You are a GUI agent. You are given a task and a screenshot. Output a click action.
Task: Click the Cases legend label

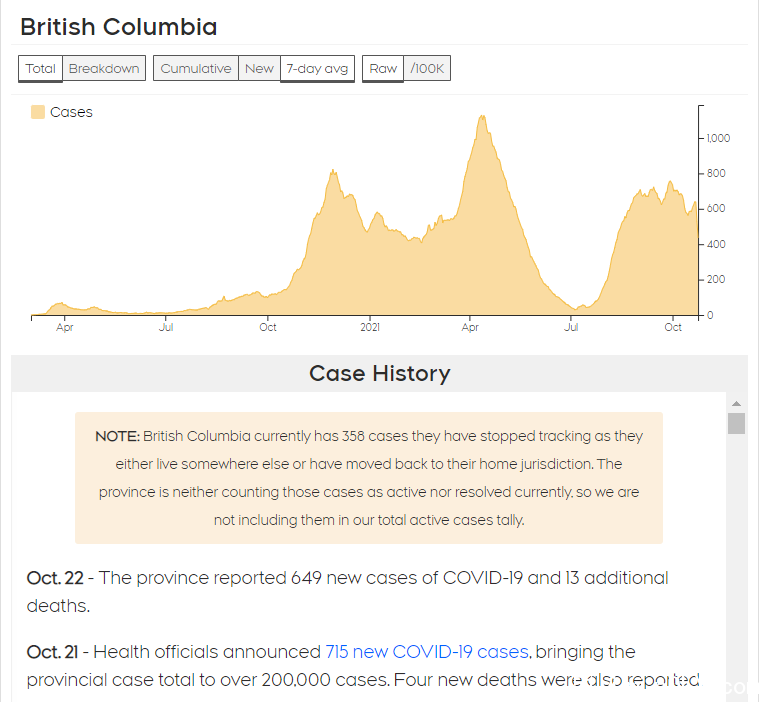71,112
